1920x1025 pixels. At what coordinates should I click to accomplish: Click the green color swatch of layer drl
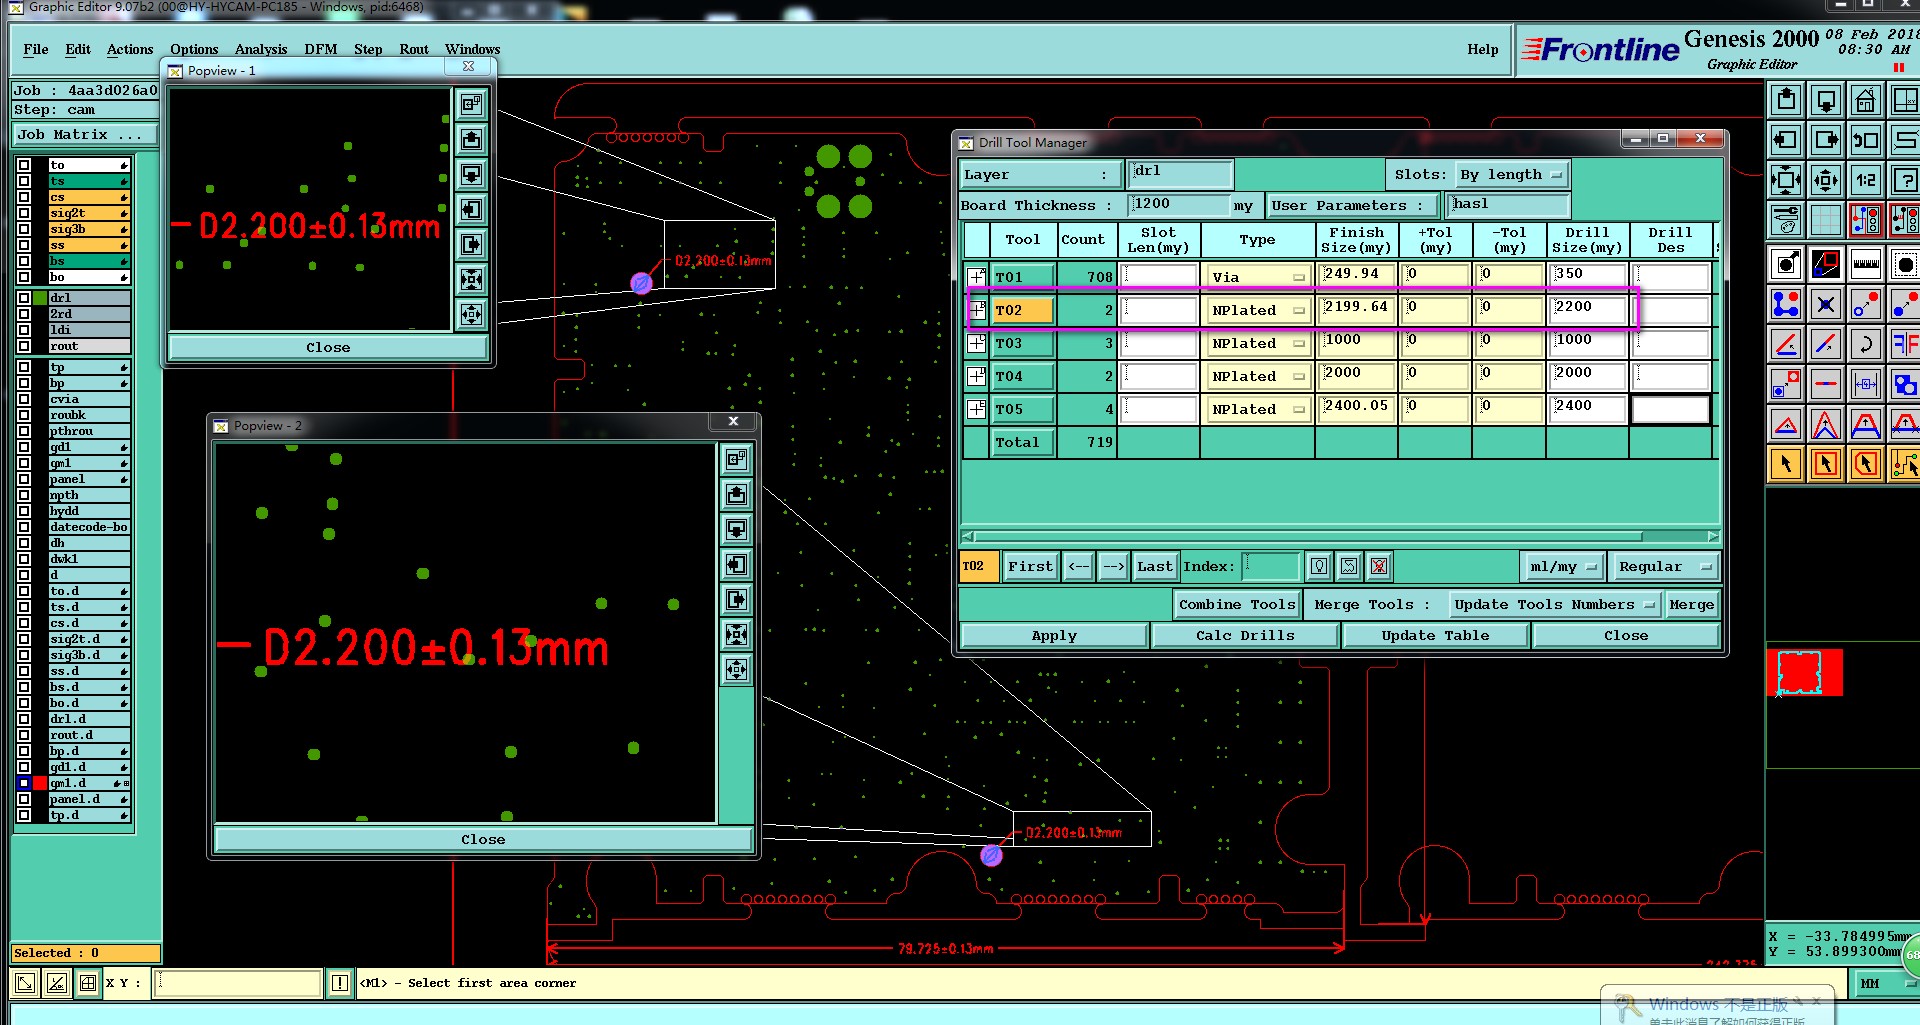(40, 298)
